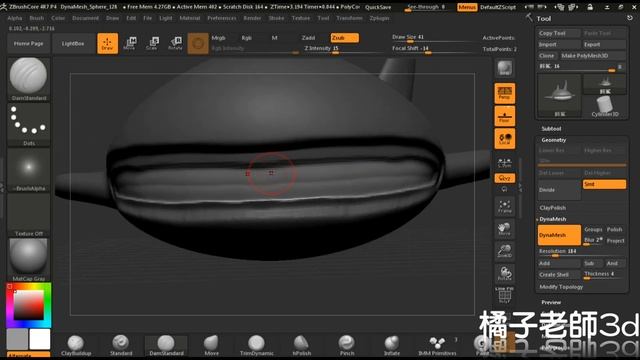
Task: Select the Rotate transform icon in top shelf
Action: coord(175,43)
